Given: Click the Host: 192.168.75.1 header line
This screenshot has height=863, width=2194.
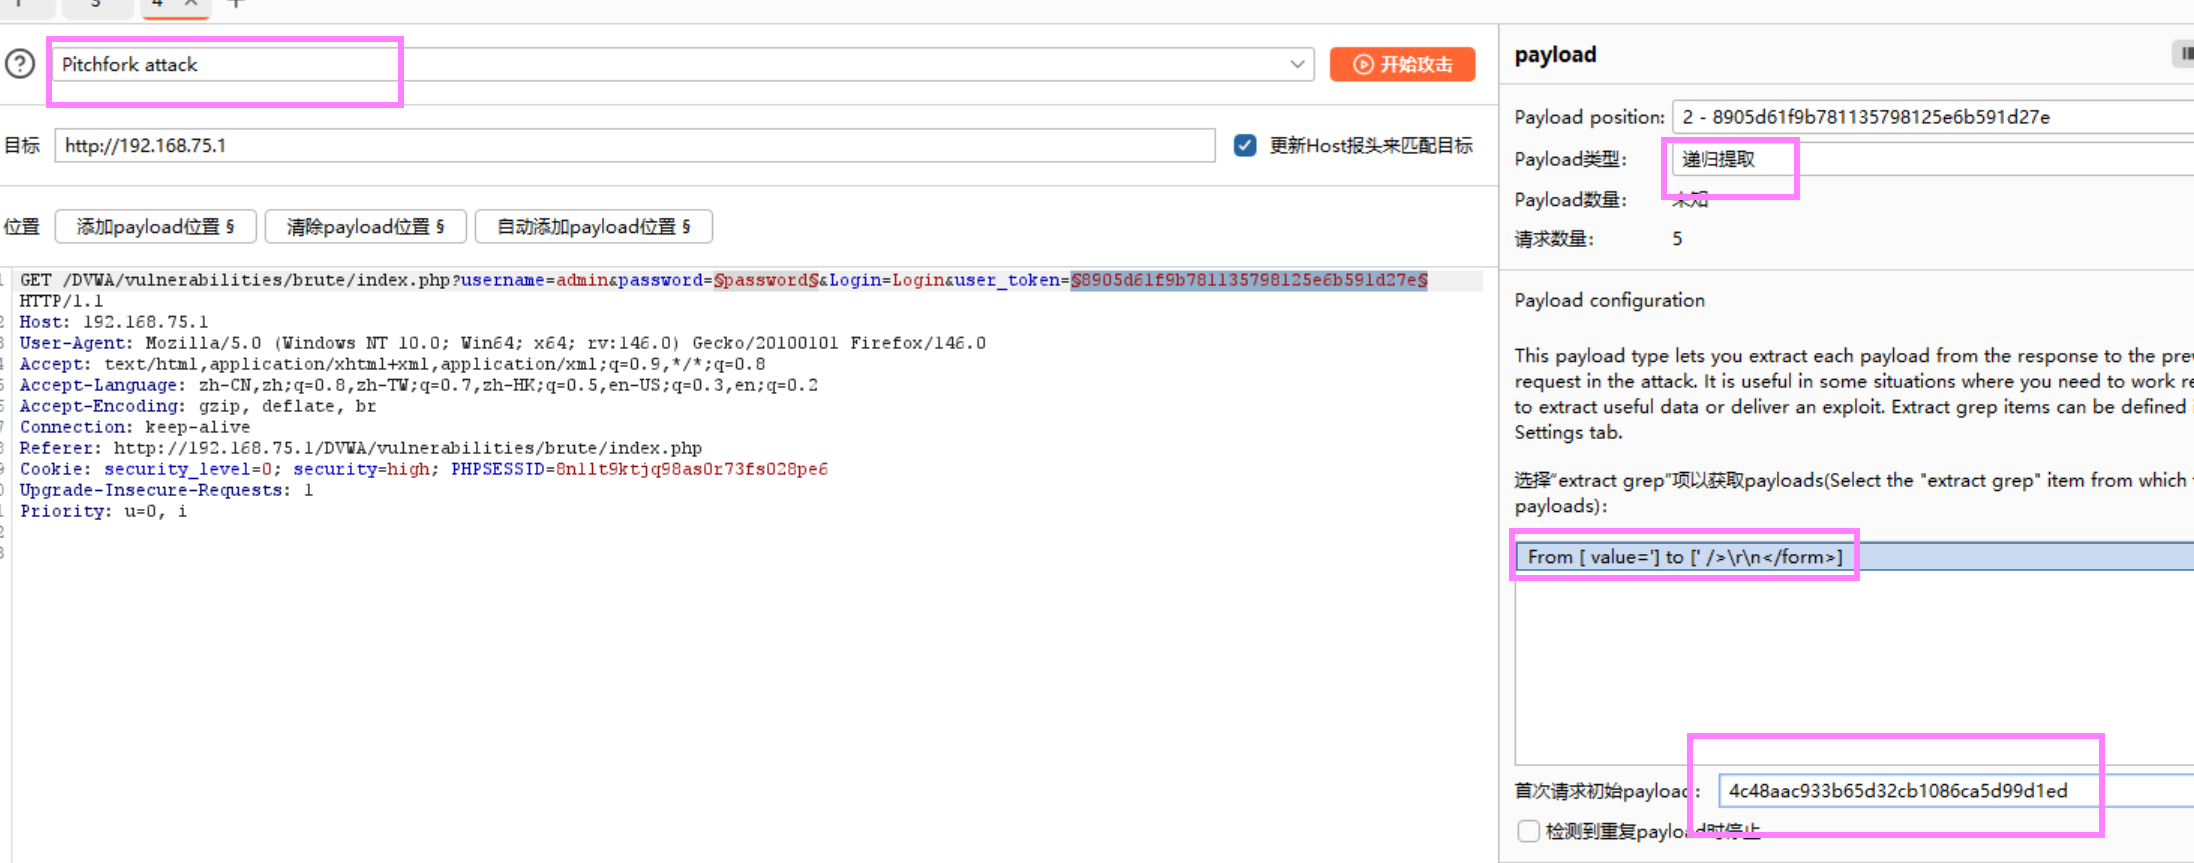Looking at the screenshot, I should pos(114,322).
